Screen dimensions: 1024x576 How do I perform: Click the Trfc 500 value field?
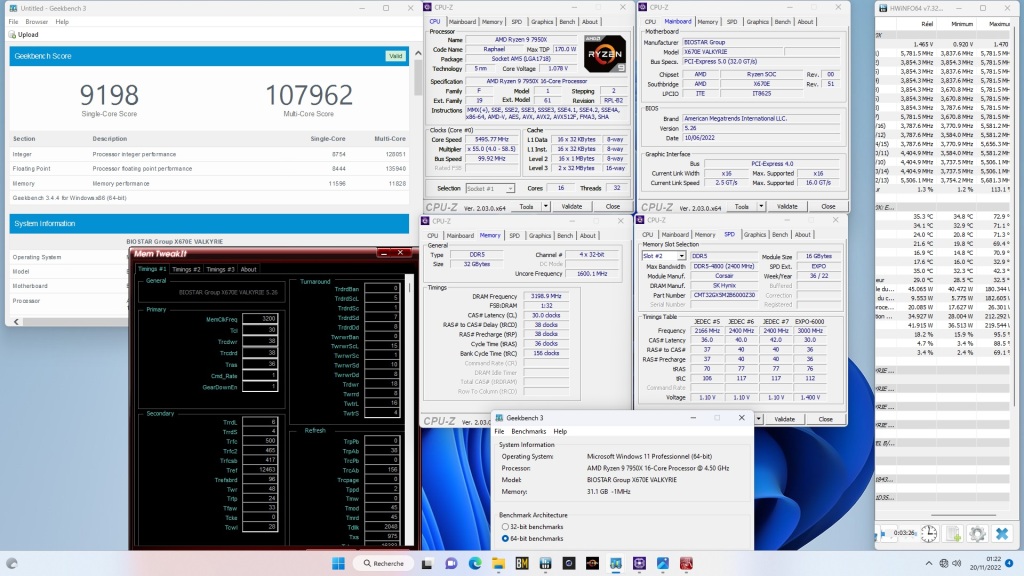coord(260,441)
